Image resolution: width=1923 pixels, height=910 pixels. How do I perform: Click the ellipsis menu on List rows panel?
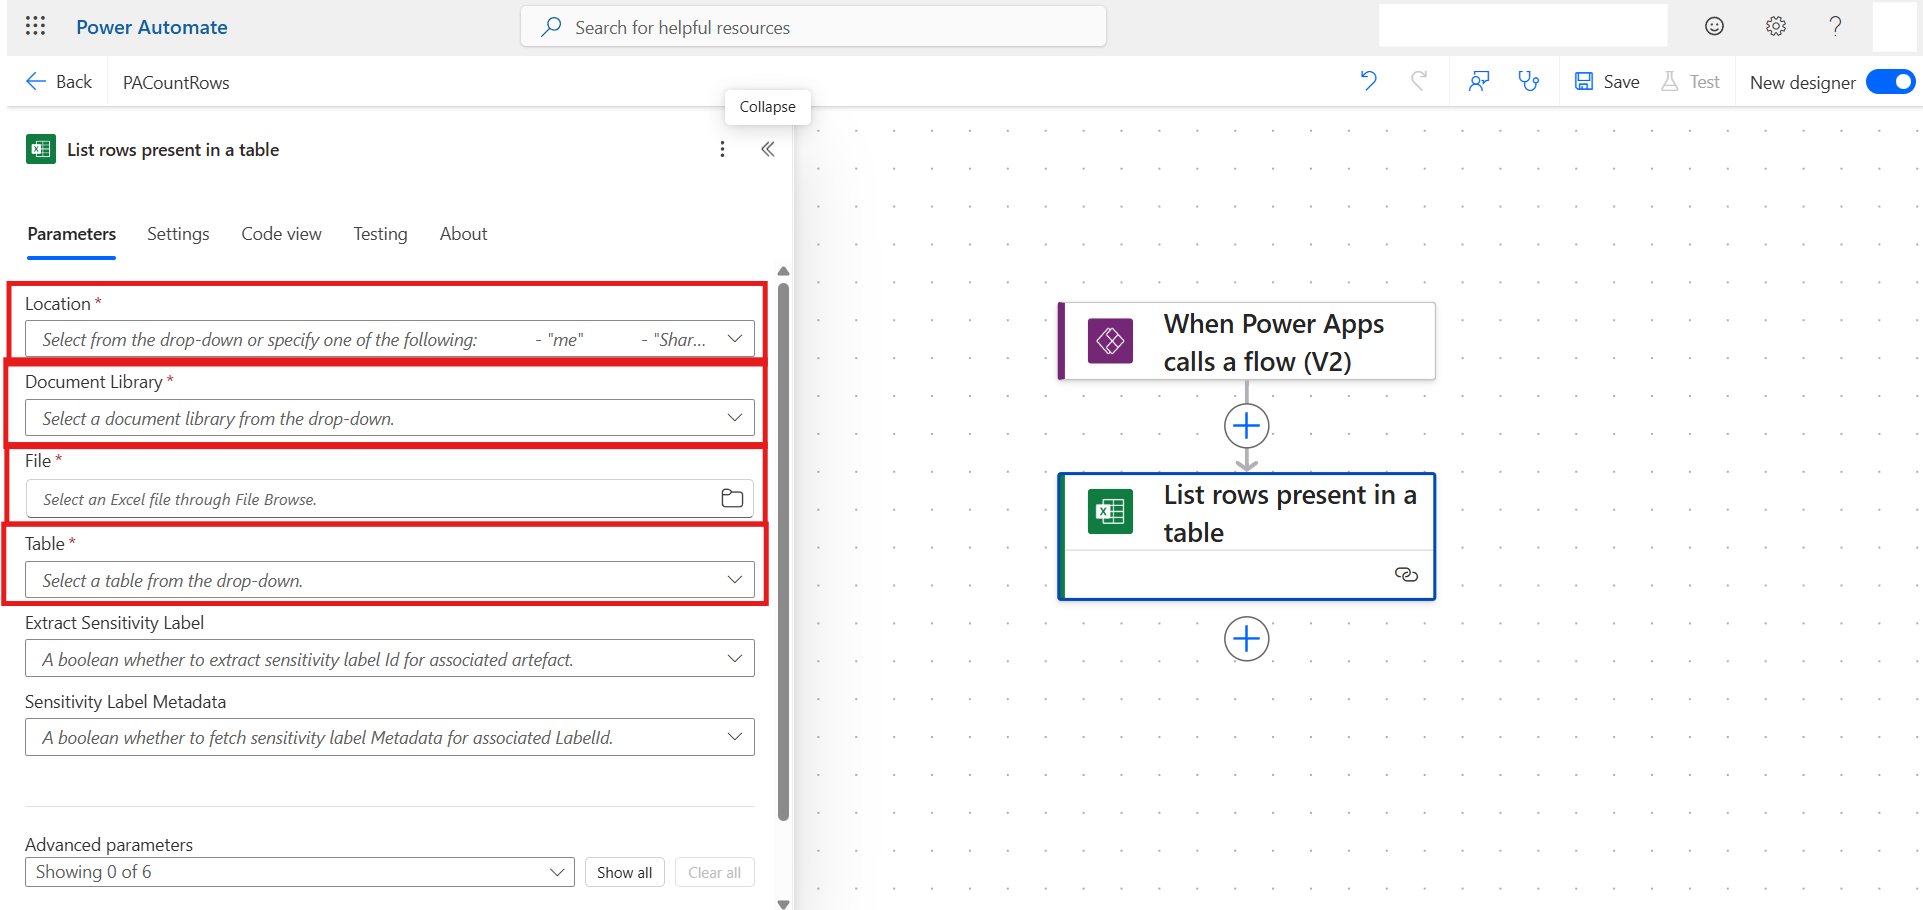tap(722, 149)
